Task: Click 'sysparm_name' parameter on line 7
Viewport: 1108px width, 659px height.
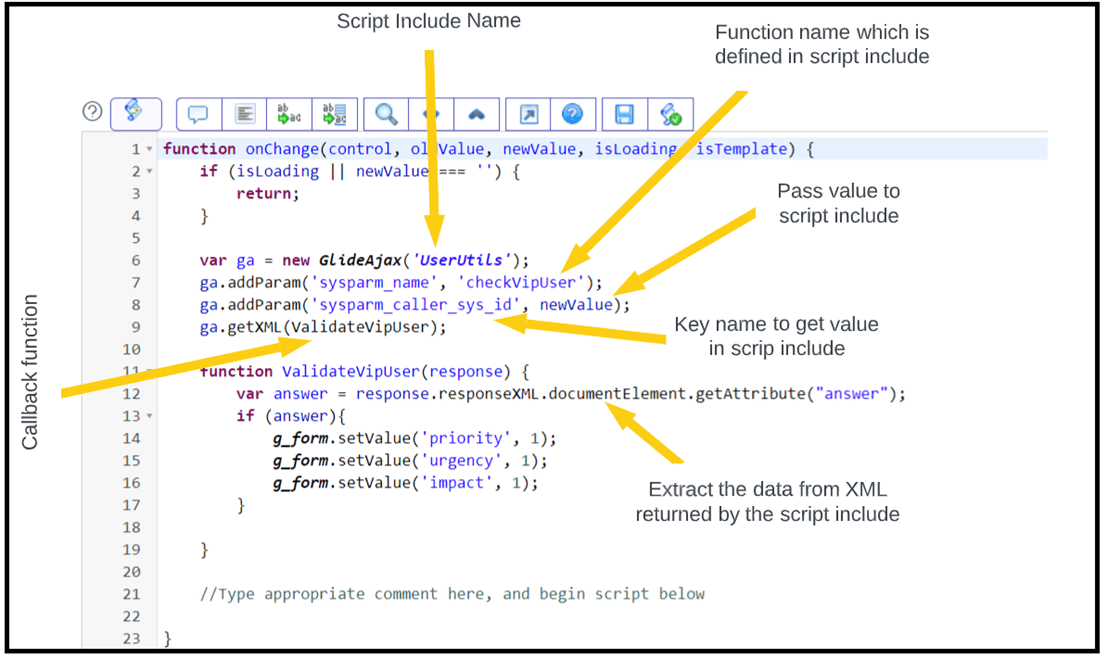Action: point(375,283)
